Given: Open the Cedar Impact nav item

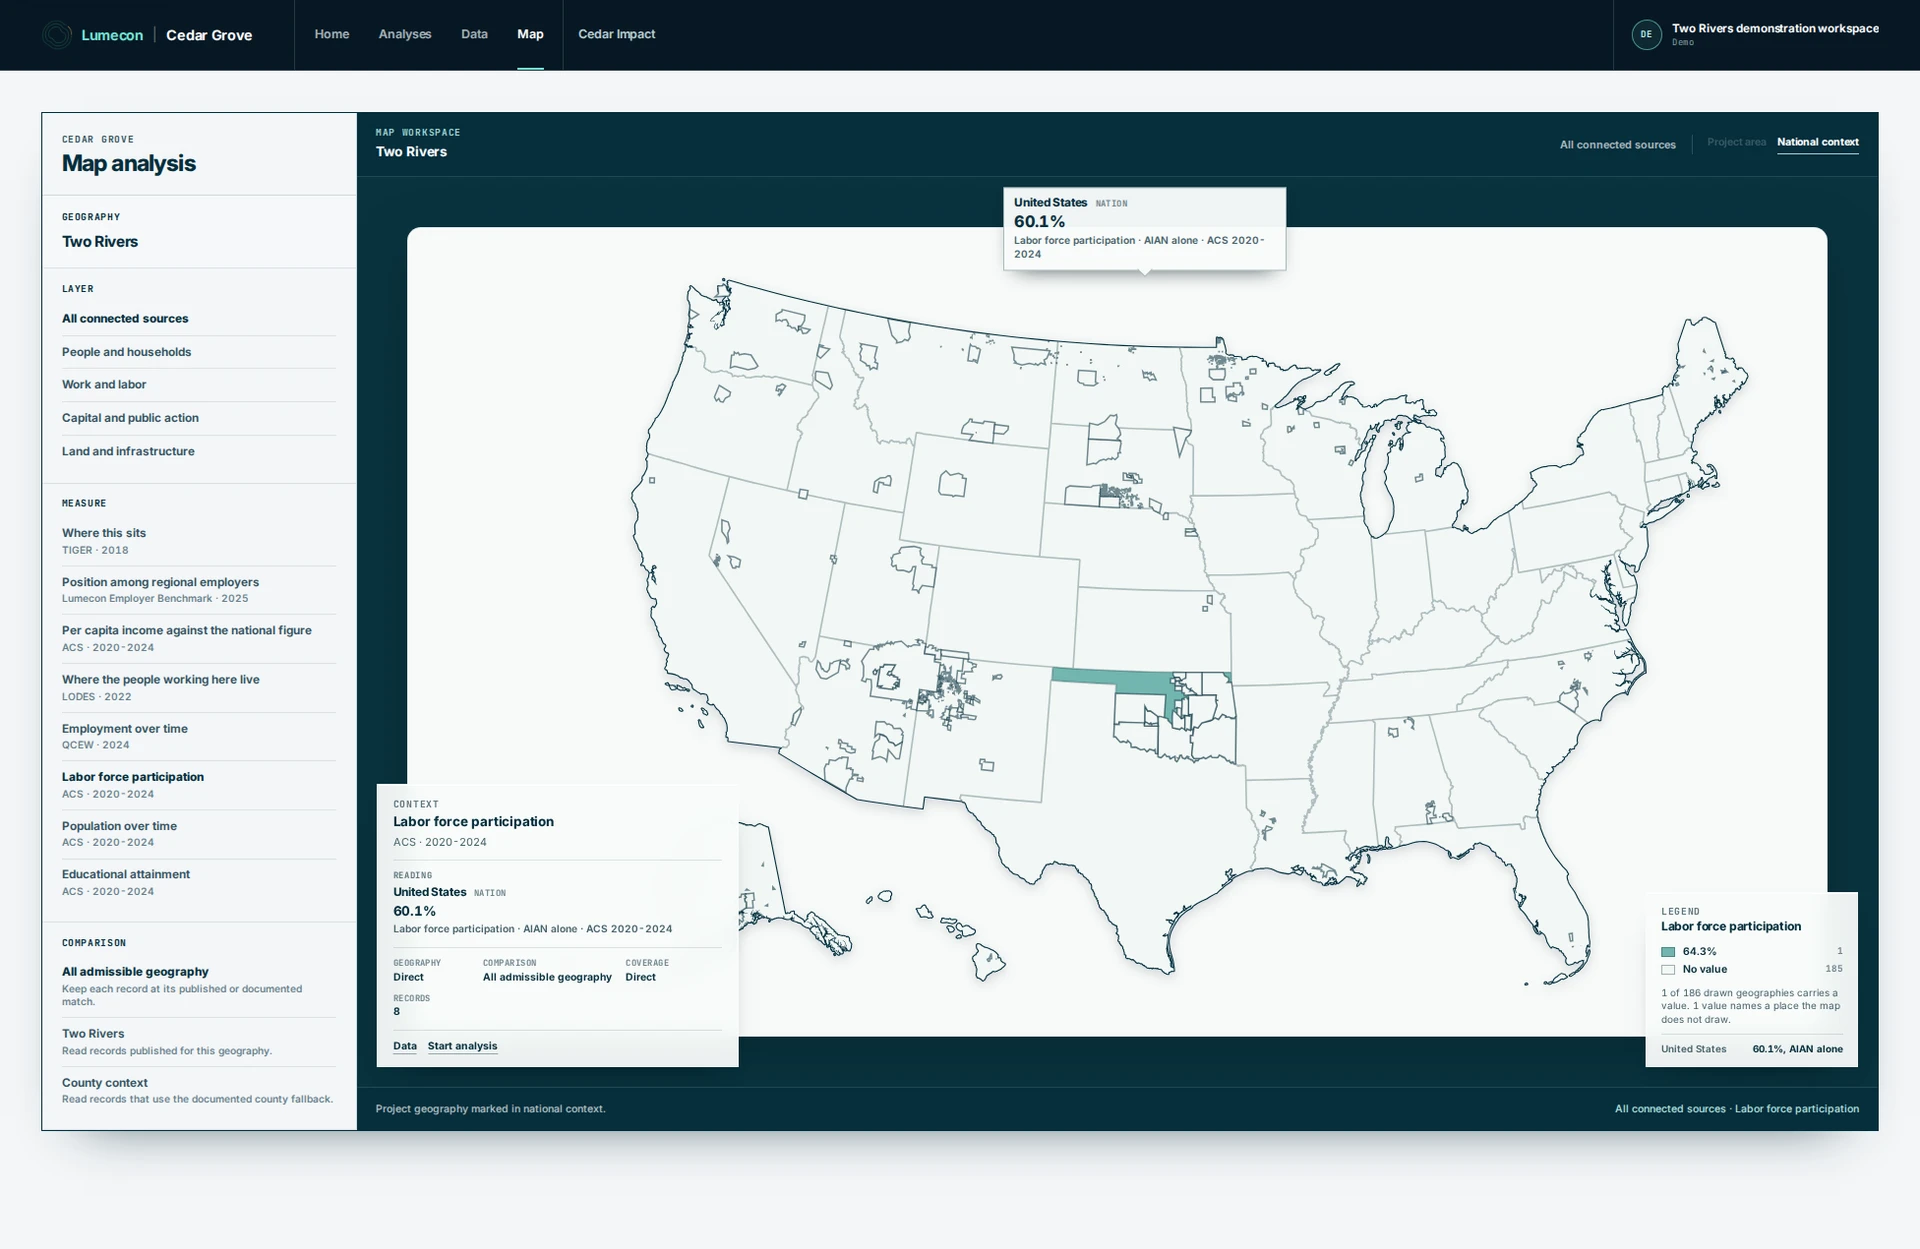Looking at the screenshot, I should click(x=617, y=34).
